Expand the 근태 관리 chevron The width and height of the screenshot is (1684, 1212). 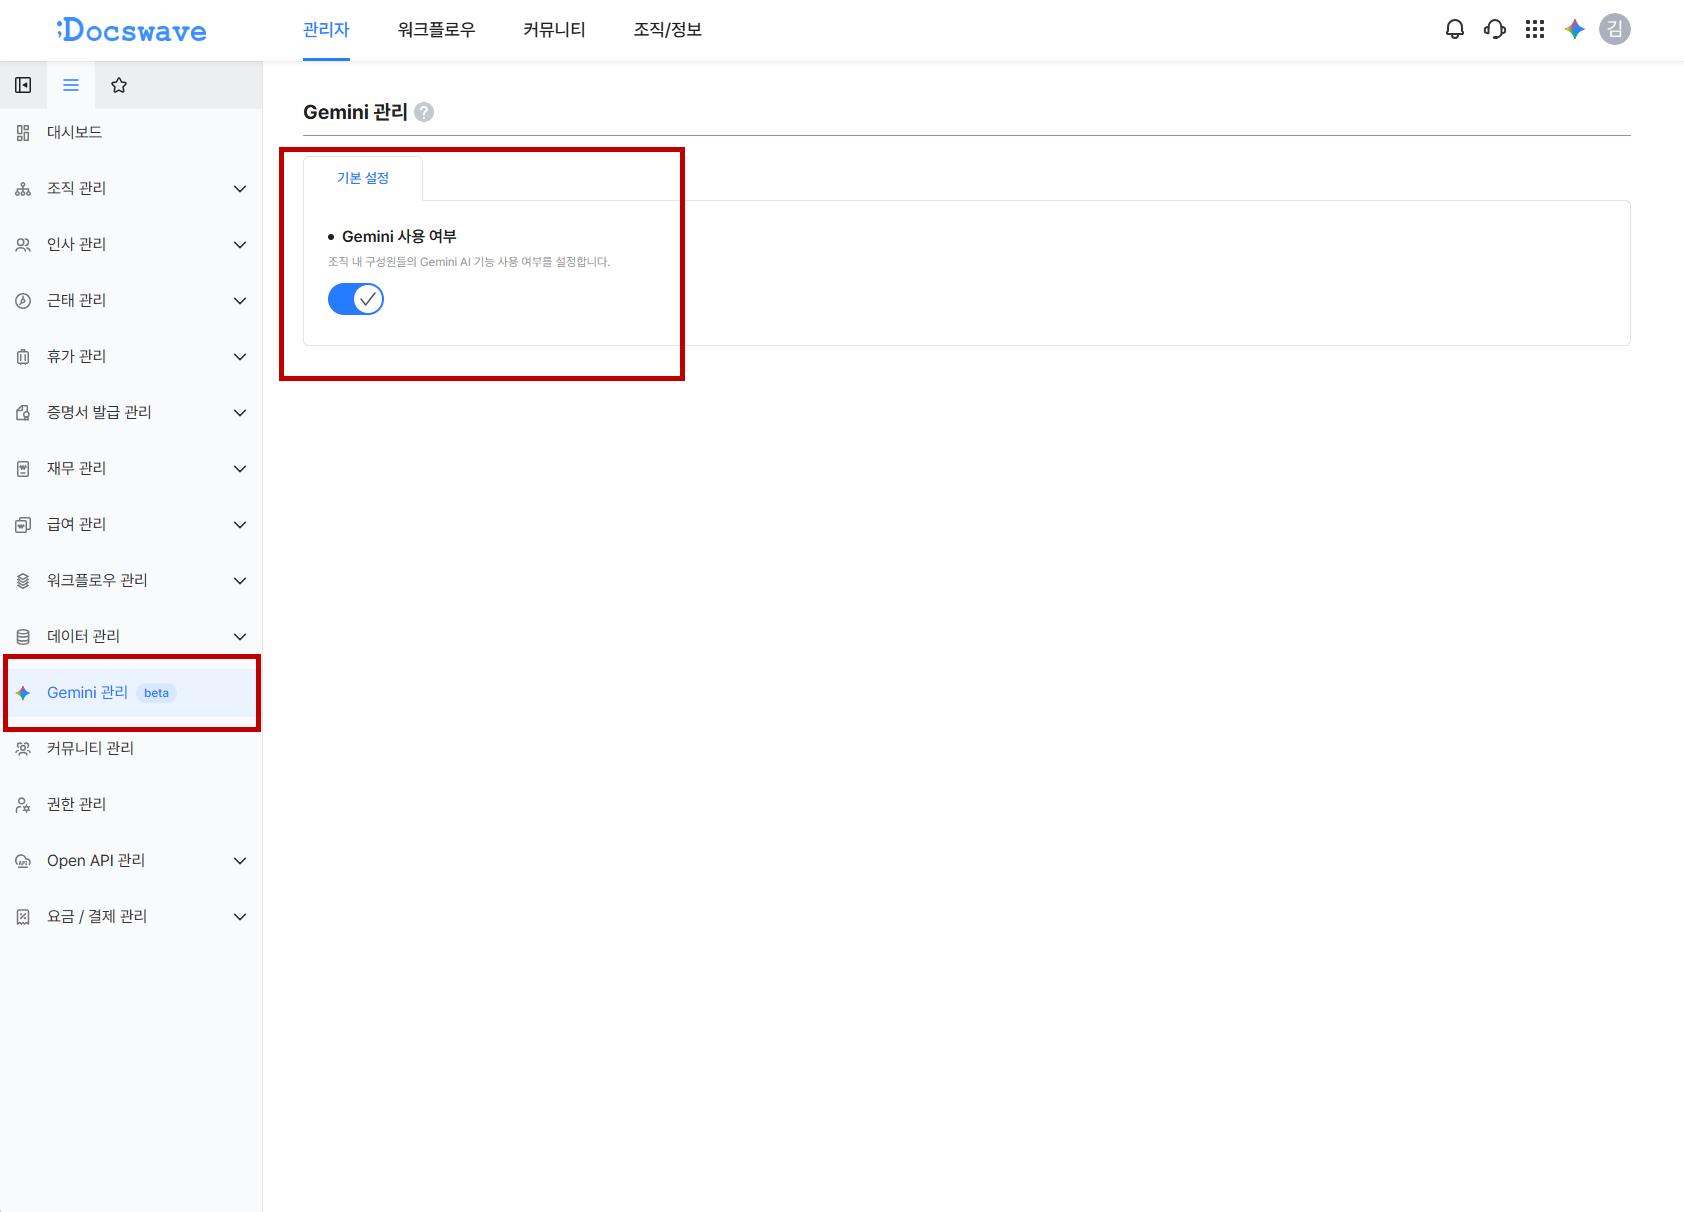click(240, 301)
